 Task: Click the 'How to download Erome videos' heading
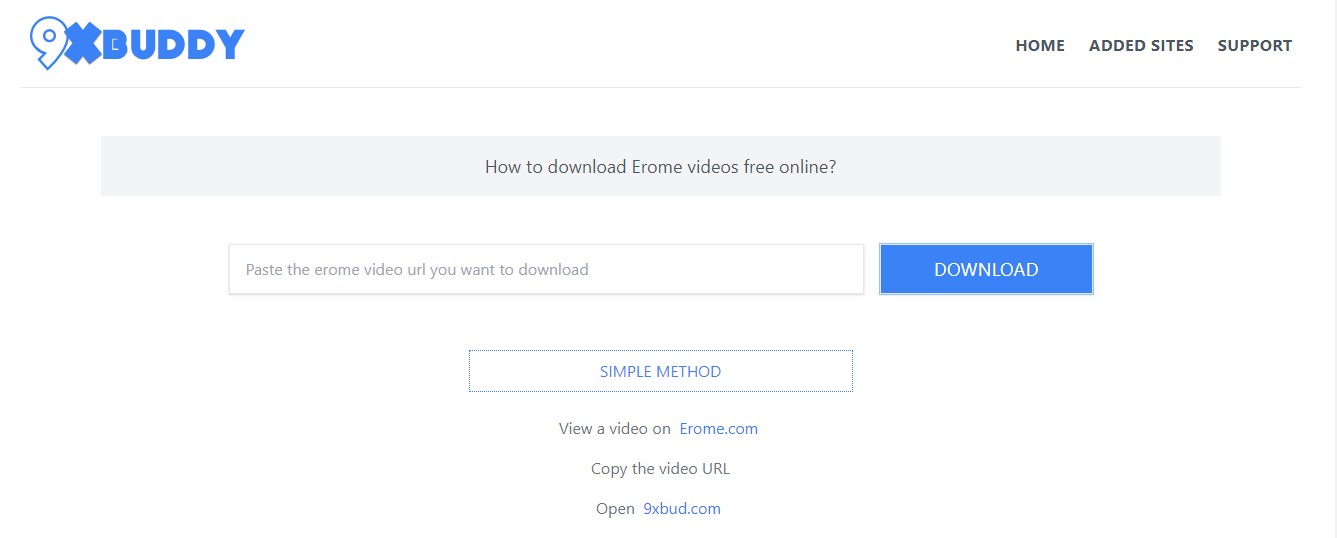click(x=660, y=167)
